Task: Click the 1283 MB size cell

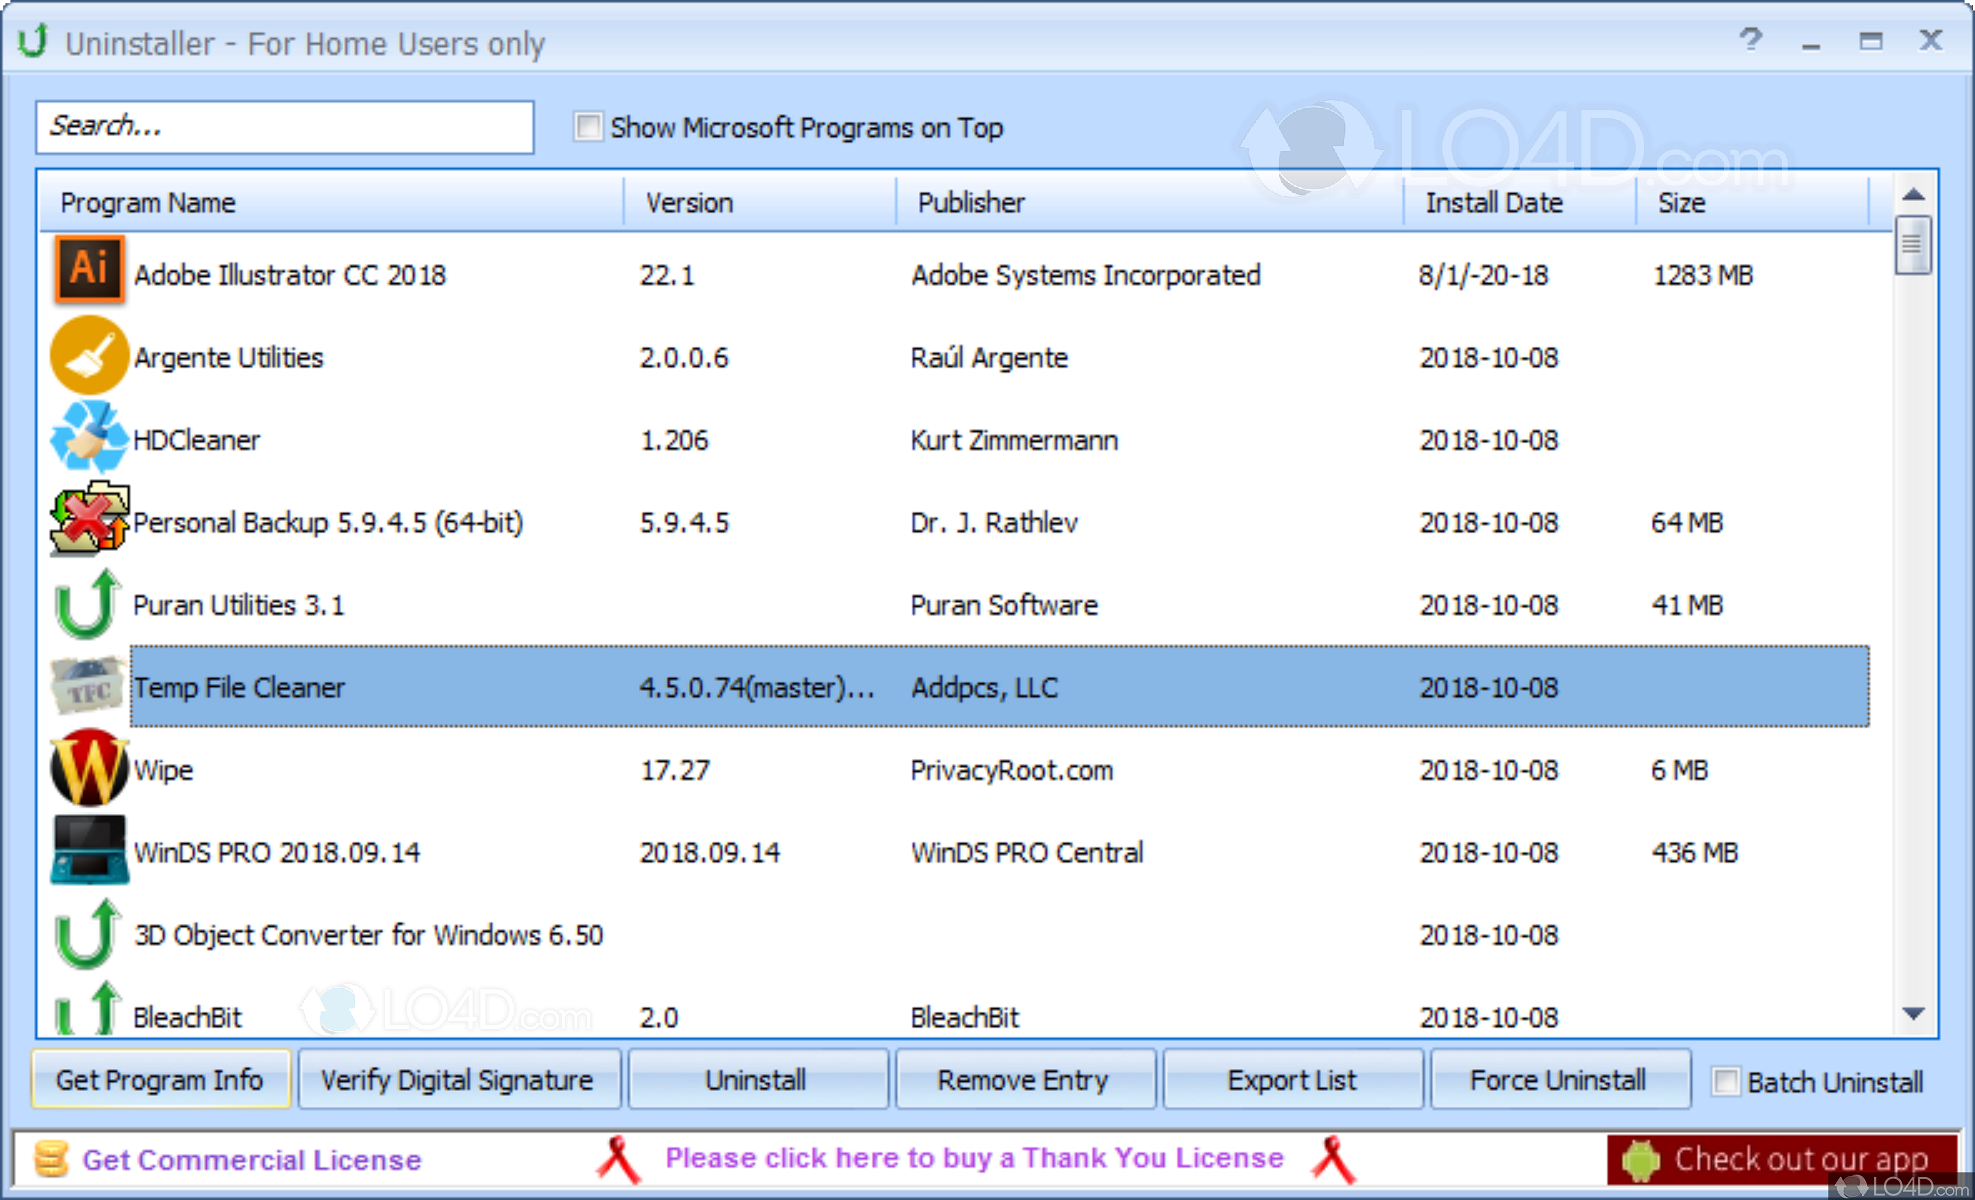Action: (x=1703, y=275)
